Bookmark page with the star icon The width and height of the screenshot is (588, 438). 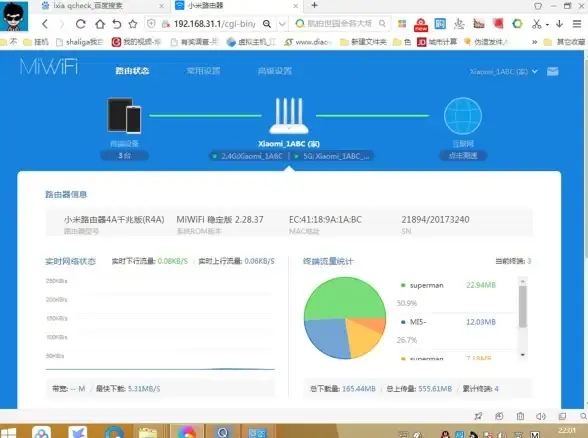(133, 24)
